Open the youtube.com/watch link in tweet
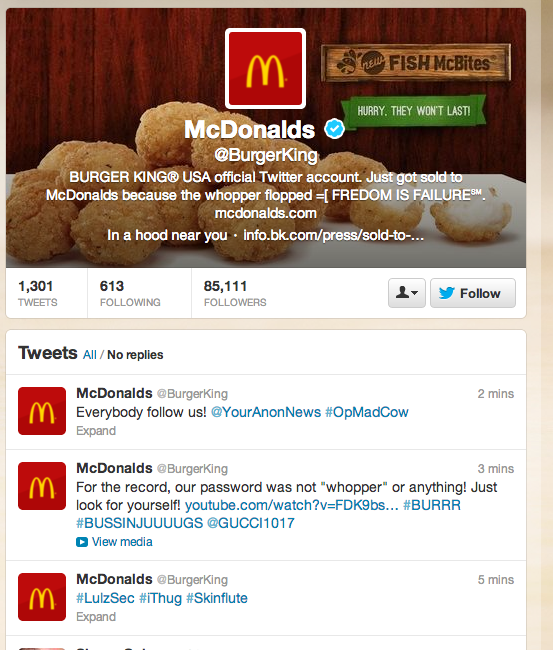Screen dimensions: 553x650 tap(291, 505)
